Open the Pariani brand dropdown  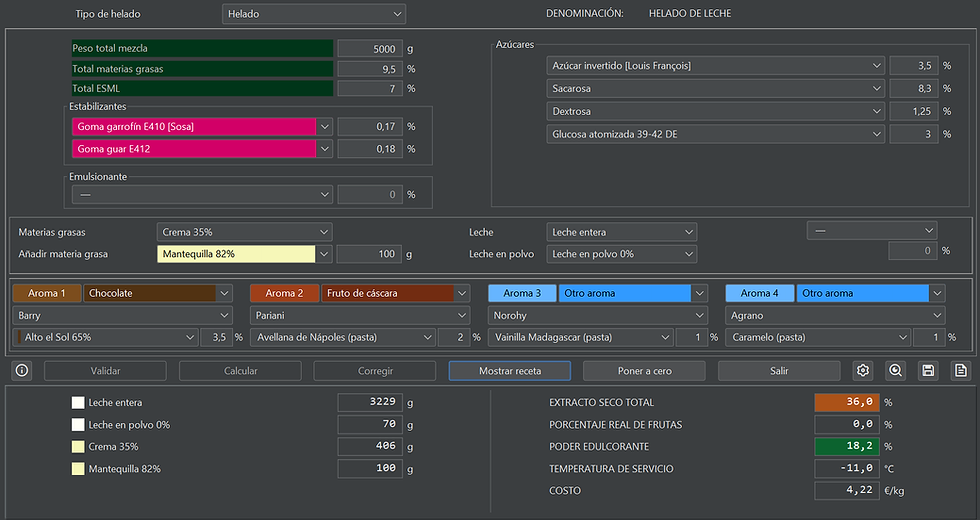(360, 316)
